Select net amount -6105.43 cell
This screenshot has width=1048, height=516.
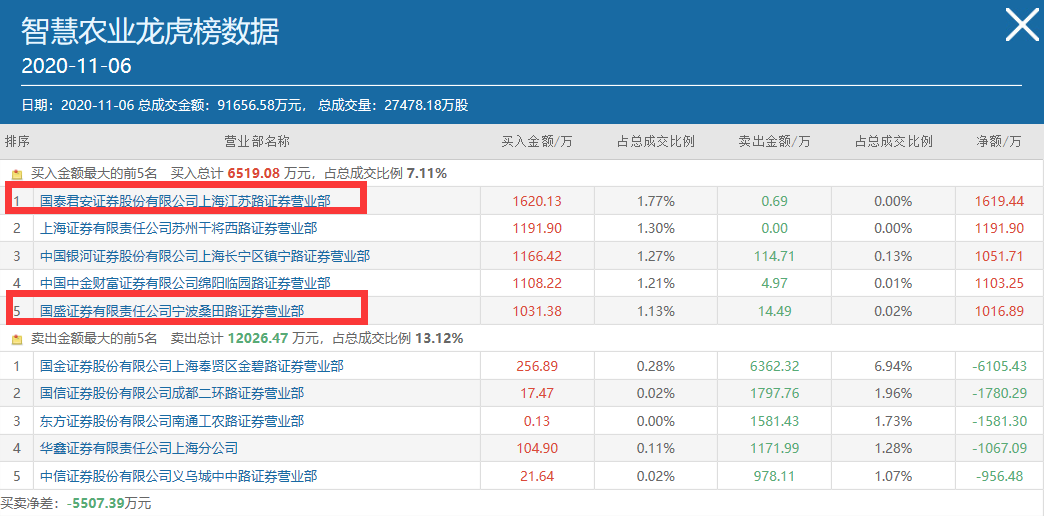pos(999,366)
